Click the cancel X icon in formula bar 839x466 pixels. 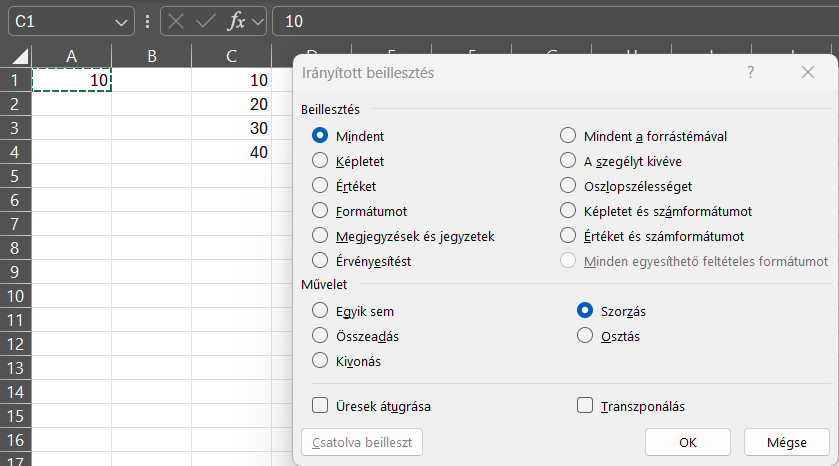click(x=176, y=21)
